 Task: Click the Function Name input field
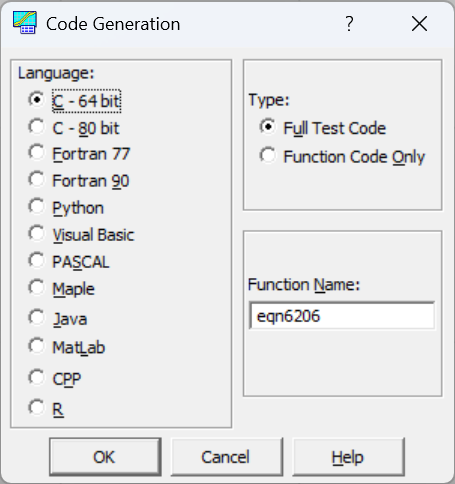click(342, 316)
